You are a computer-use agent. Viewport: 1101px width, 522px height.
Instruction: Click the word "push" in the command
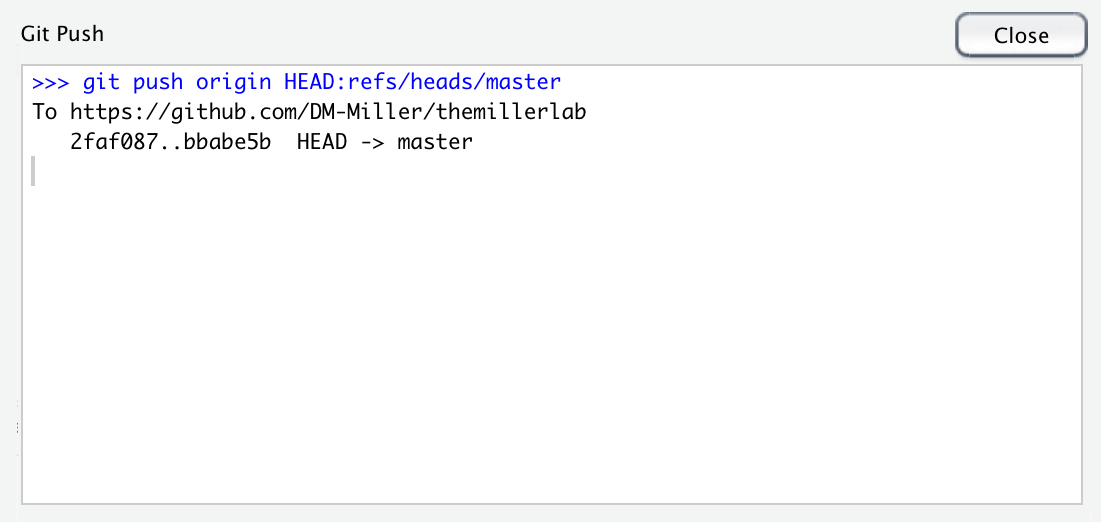pos(158,82)
